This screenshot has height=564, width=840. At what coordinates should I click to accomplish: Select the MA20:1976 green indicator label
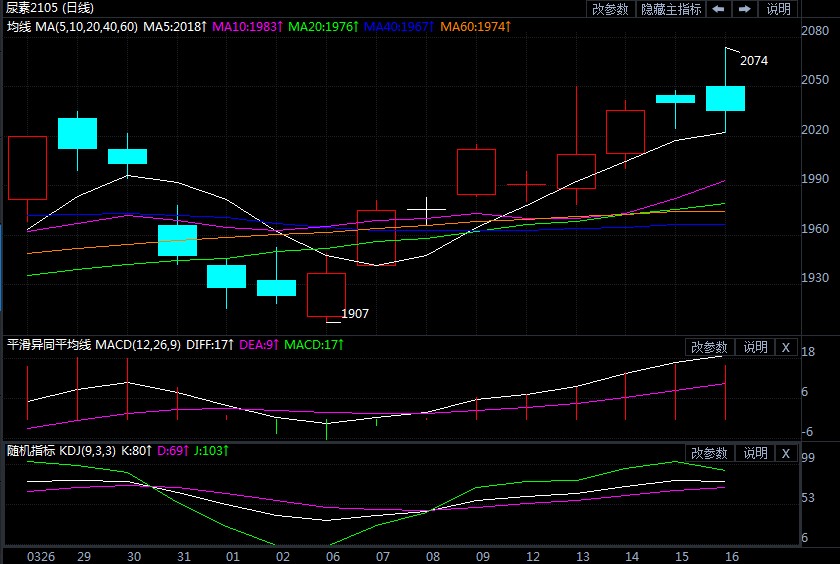[x=323, y=25]
